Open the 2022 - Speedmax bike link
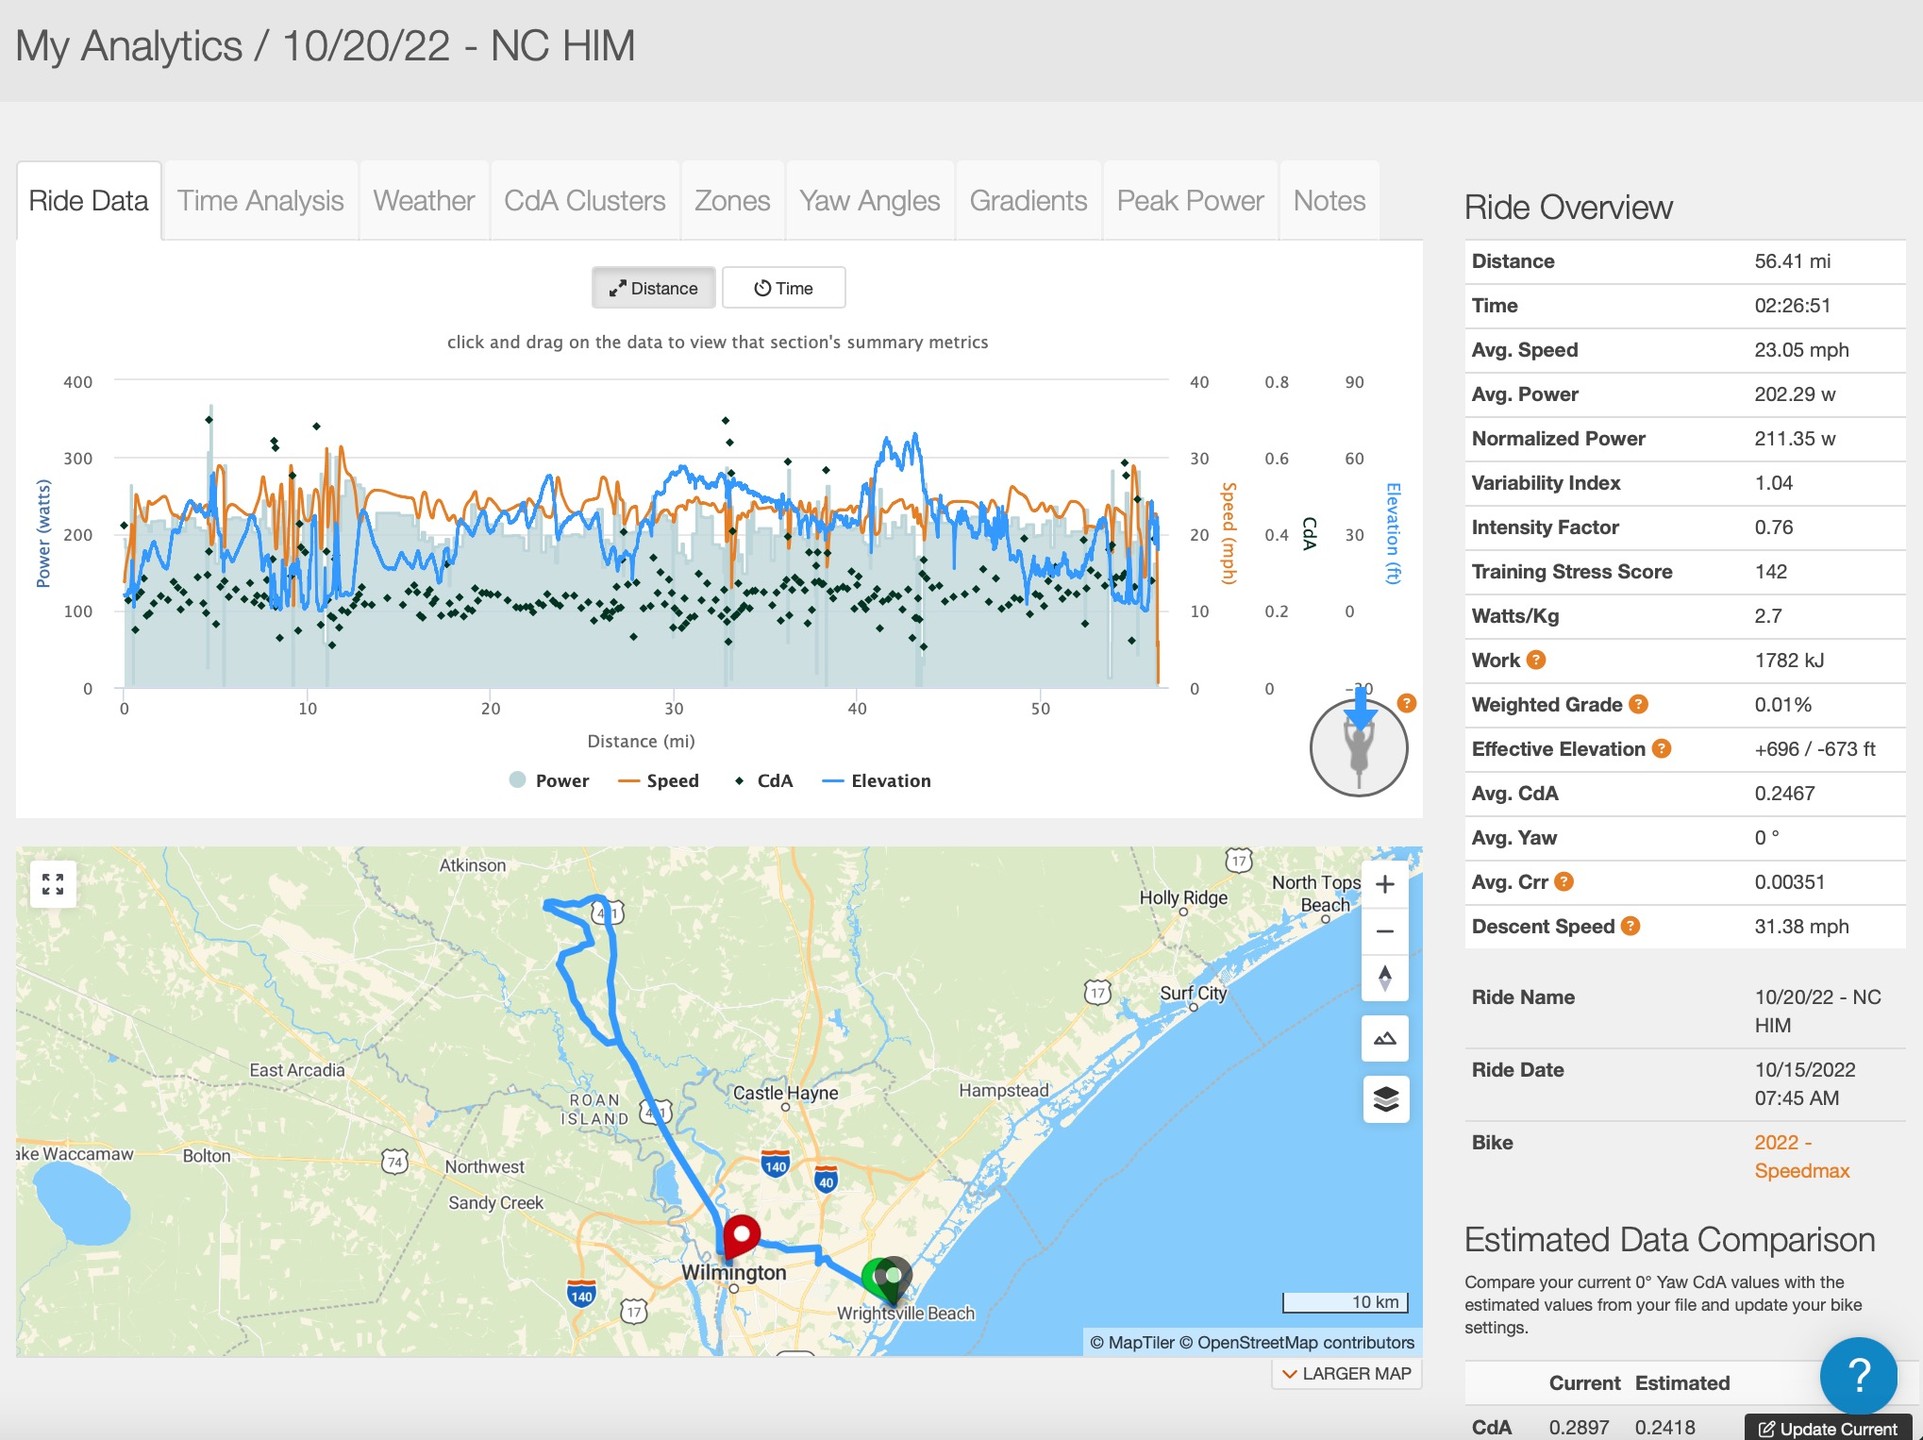 point(1800,1156)
